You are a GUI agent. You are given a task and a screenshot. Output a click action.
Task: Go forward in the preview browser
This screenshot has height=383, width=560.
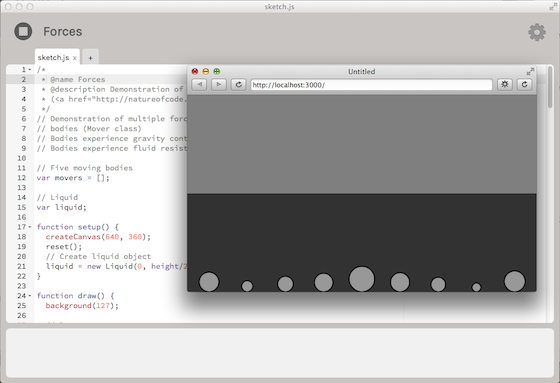click(x=219, y=85)
